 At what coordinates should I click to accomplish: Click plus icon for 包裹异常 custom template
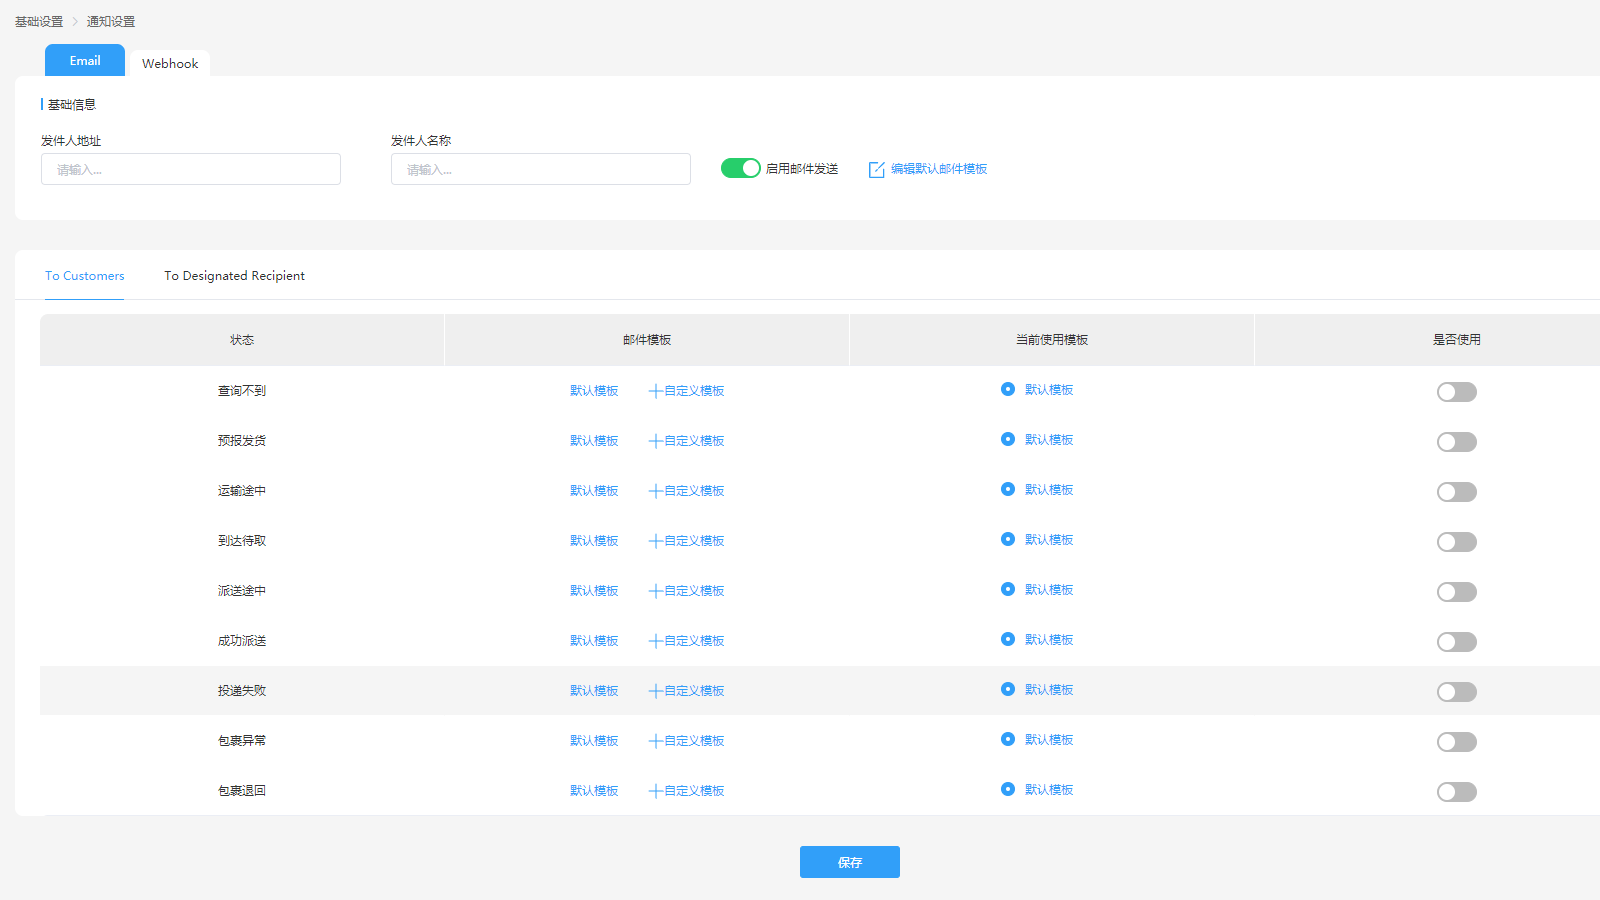655,740
